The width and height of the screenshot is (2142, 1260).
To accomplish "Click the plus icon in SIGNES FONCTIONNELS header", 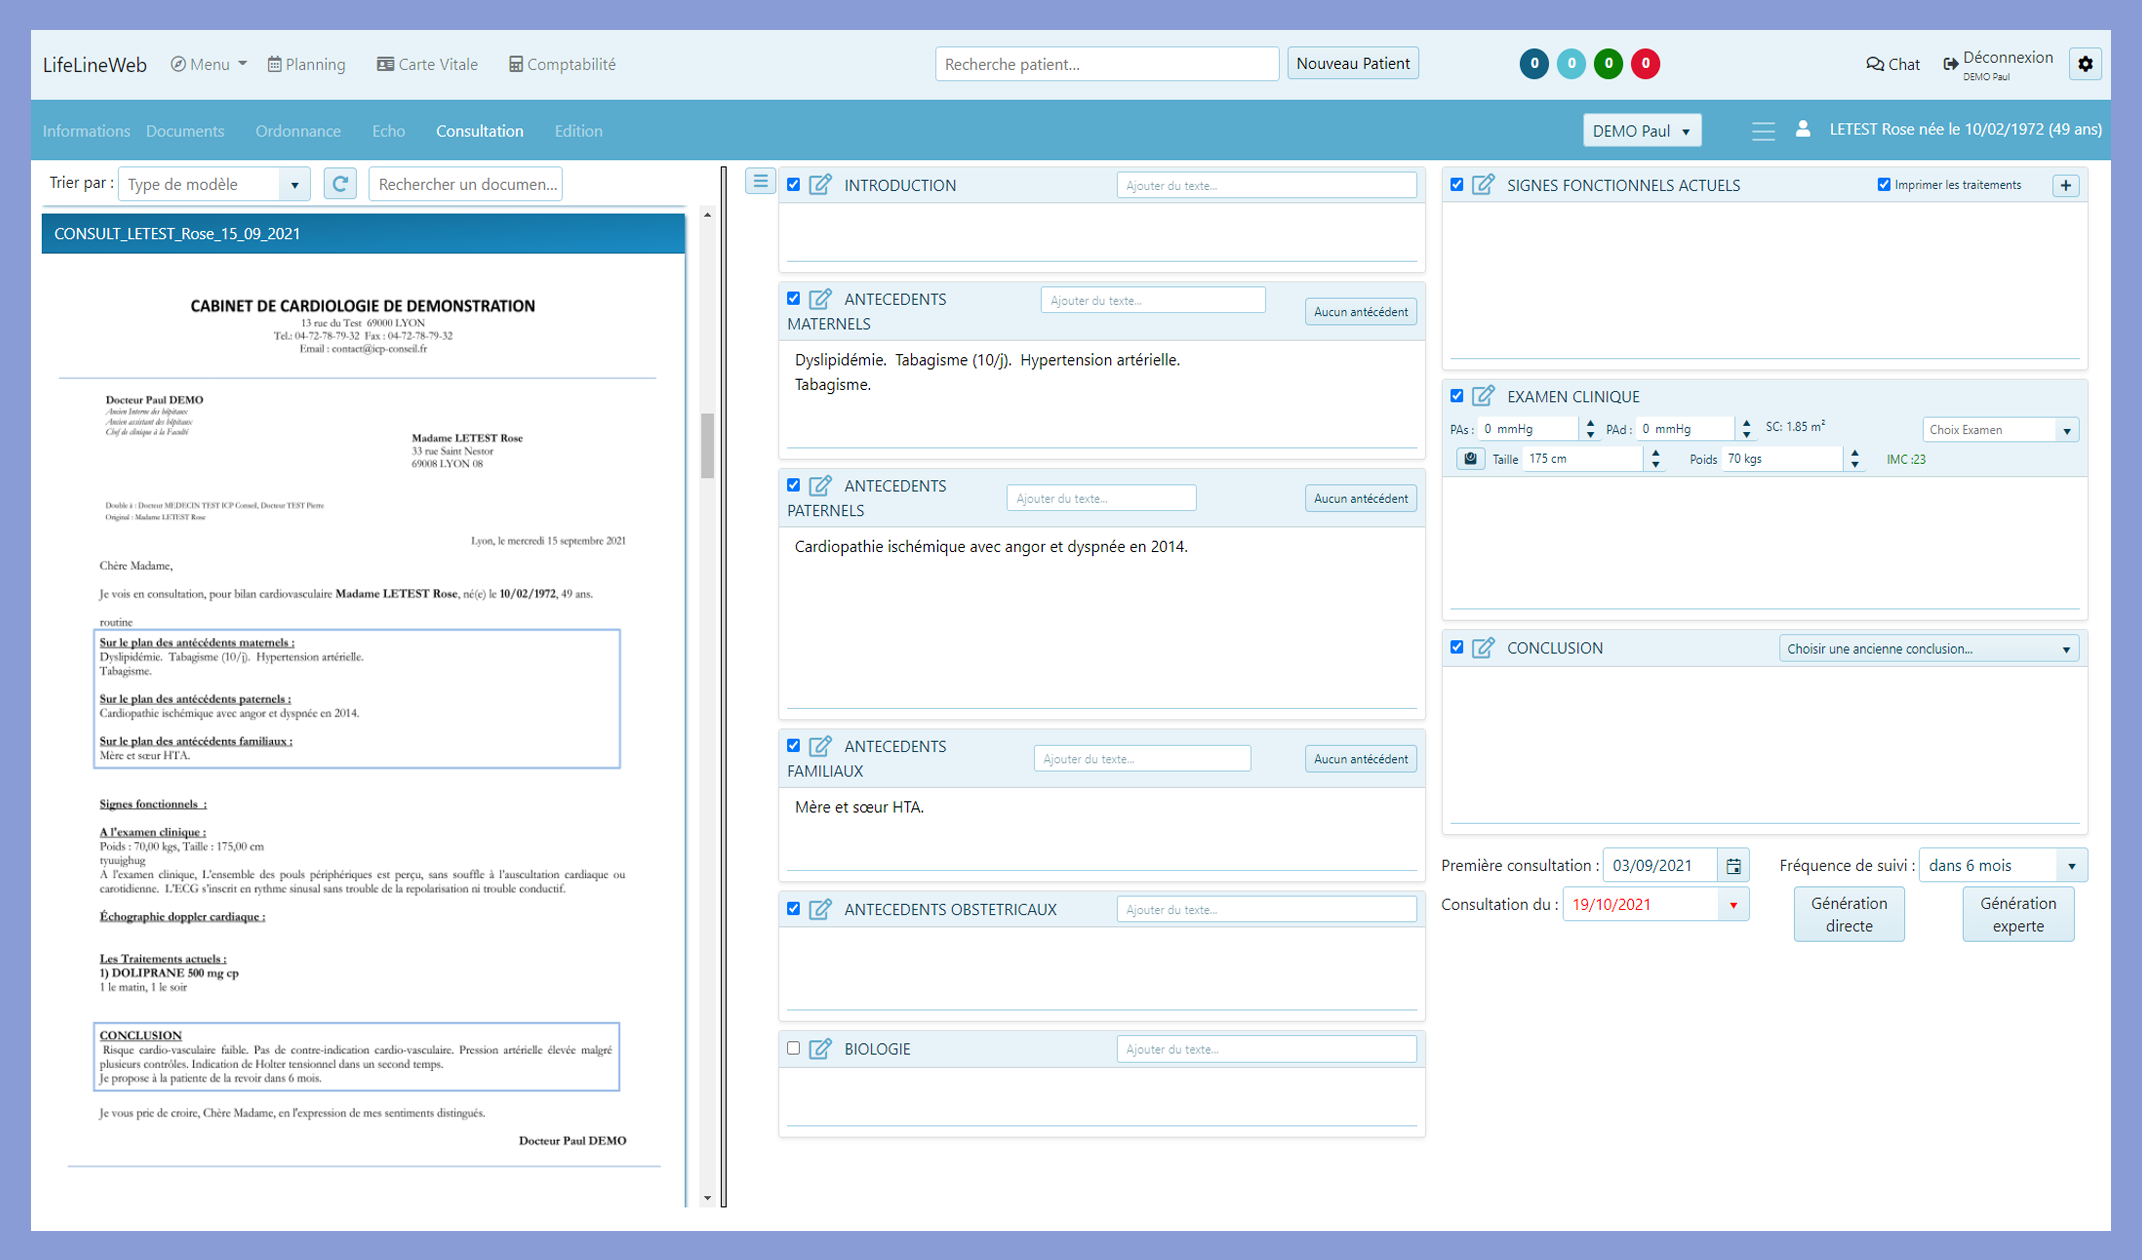I will point(2066,185).
